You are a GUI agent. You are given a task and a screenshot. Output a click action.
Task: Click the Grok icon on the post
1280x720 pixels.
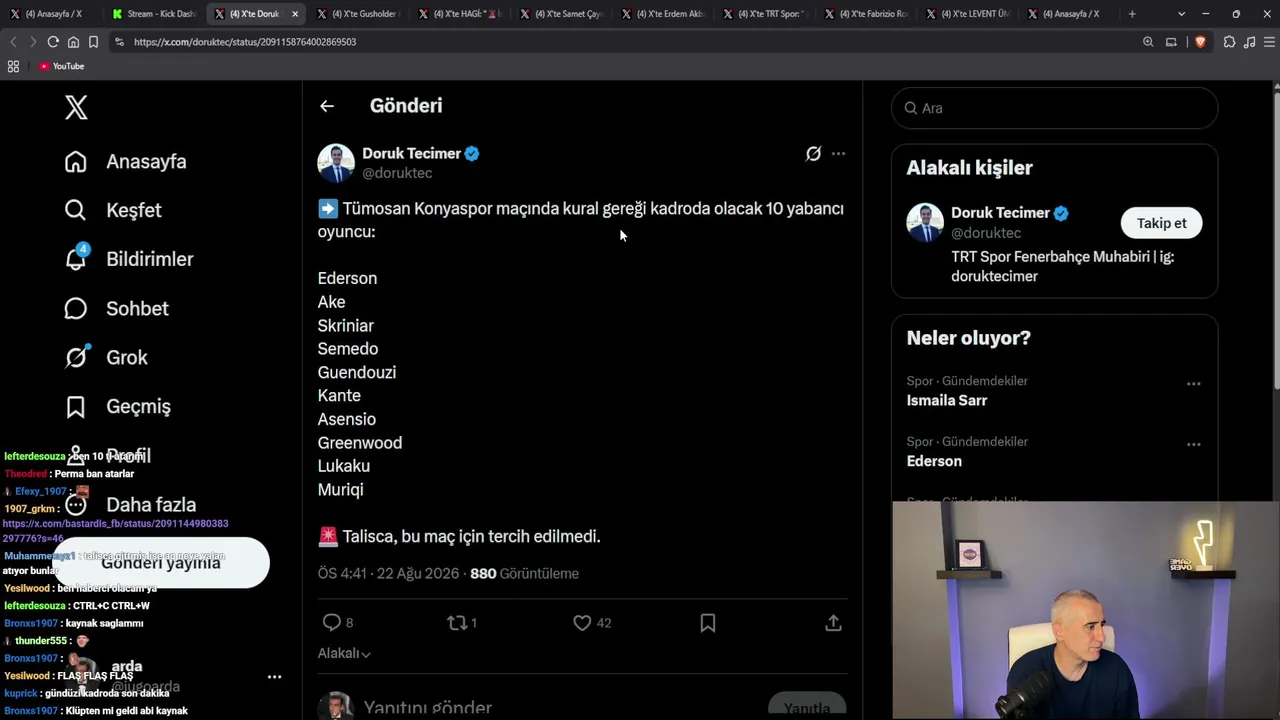pyautogui.click(x=813, y=154)
